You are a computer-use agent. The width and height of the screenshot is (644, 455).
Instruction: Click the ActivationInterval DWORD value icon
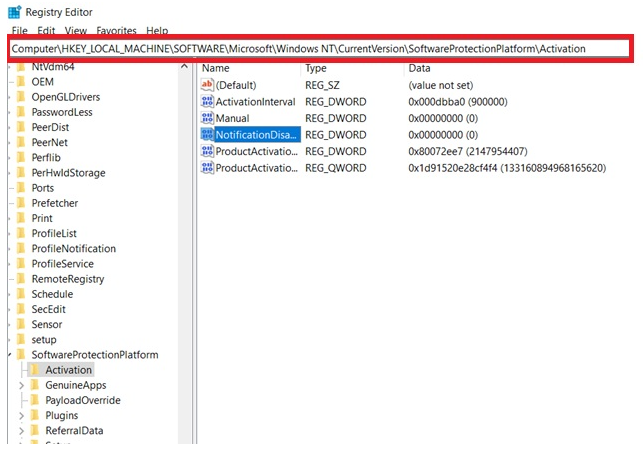coord(207,102)
